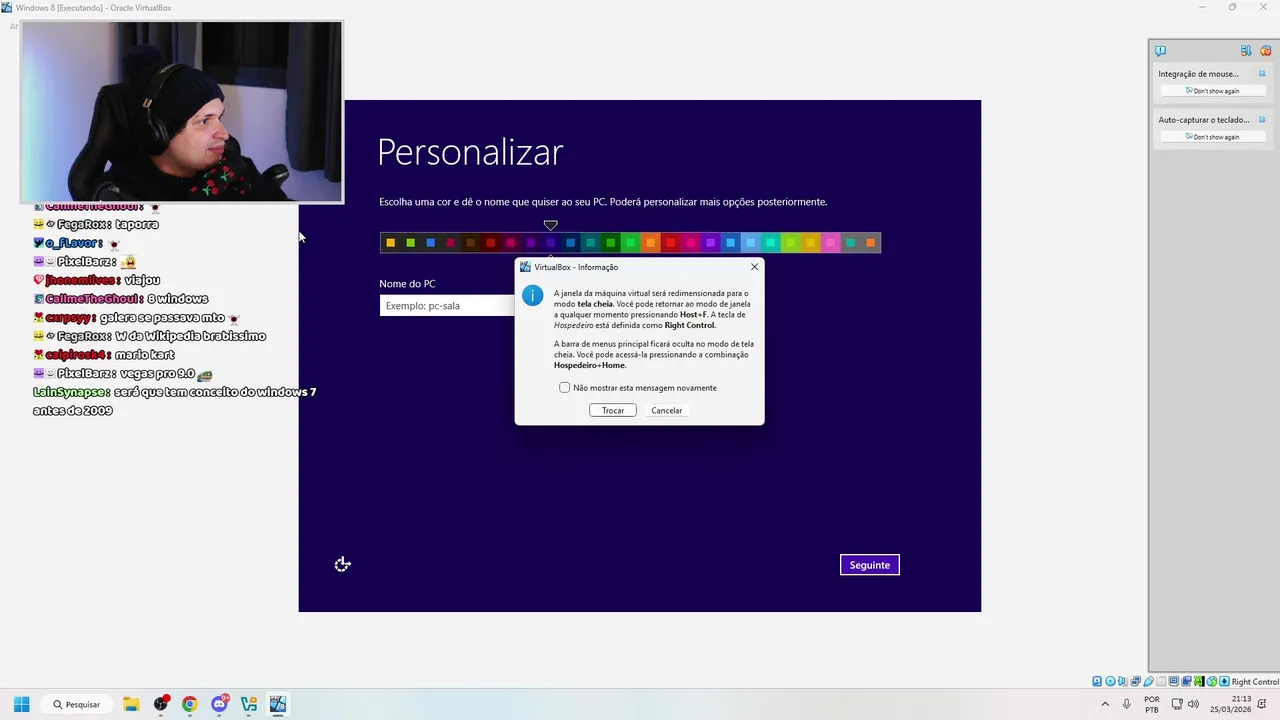The image size is (1280, 720).
Task: Click the shared folders status icon
Action: tap(1161, 681)
